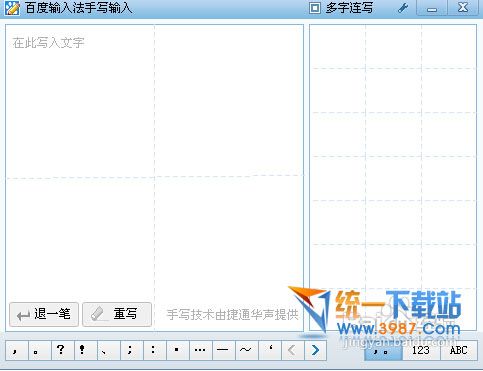Viewport: 483px width, 371px height.
Task: Insert the ellipsis … symbol
Action: pos(201,350)
